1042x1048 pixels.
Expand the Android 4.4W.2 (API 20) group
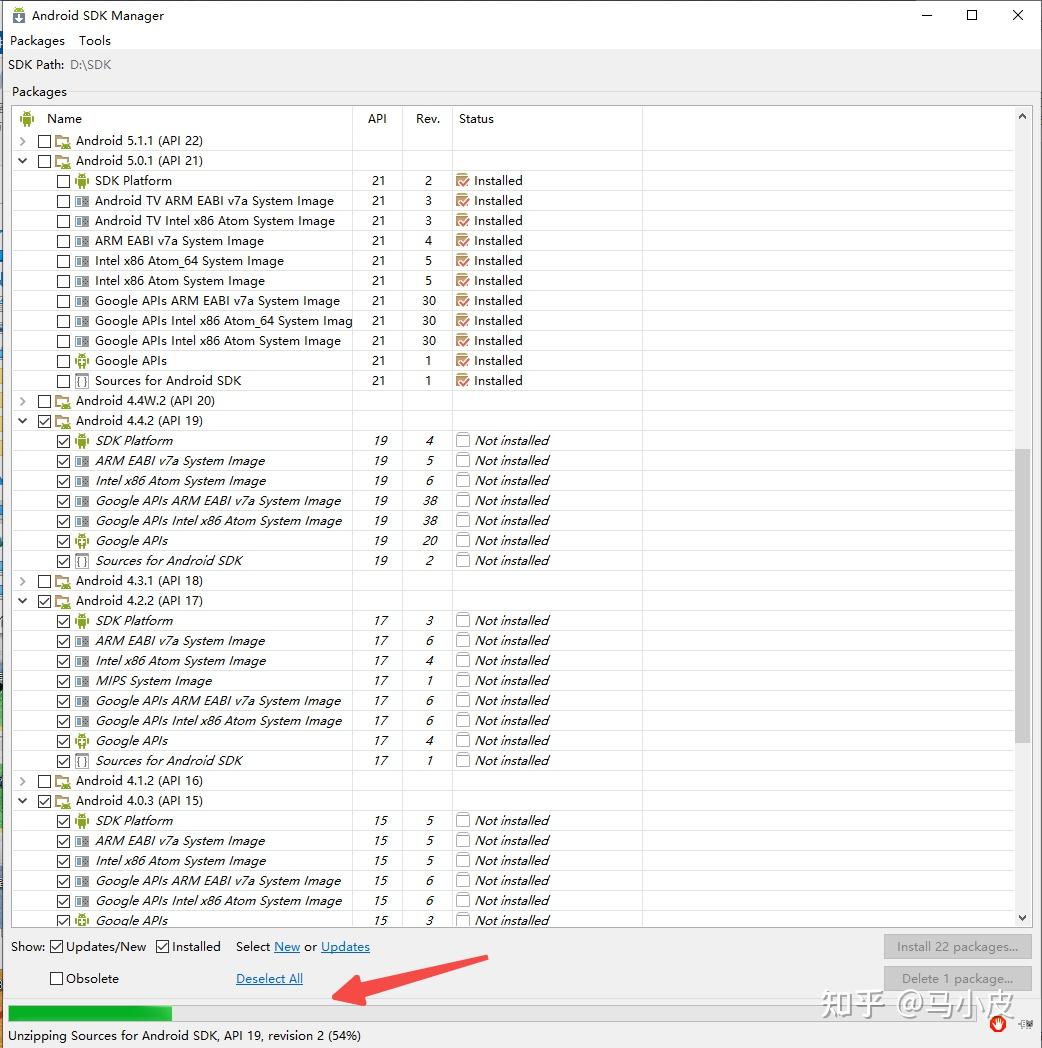(23, 401)
